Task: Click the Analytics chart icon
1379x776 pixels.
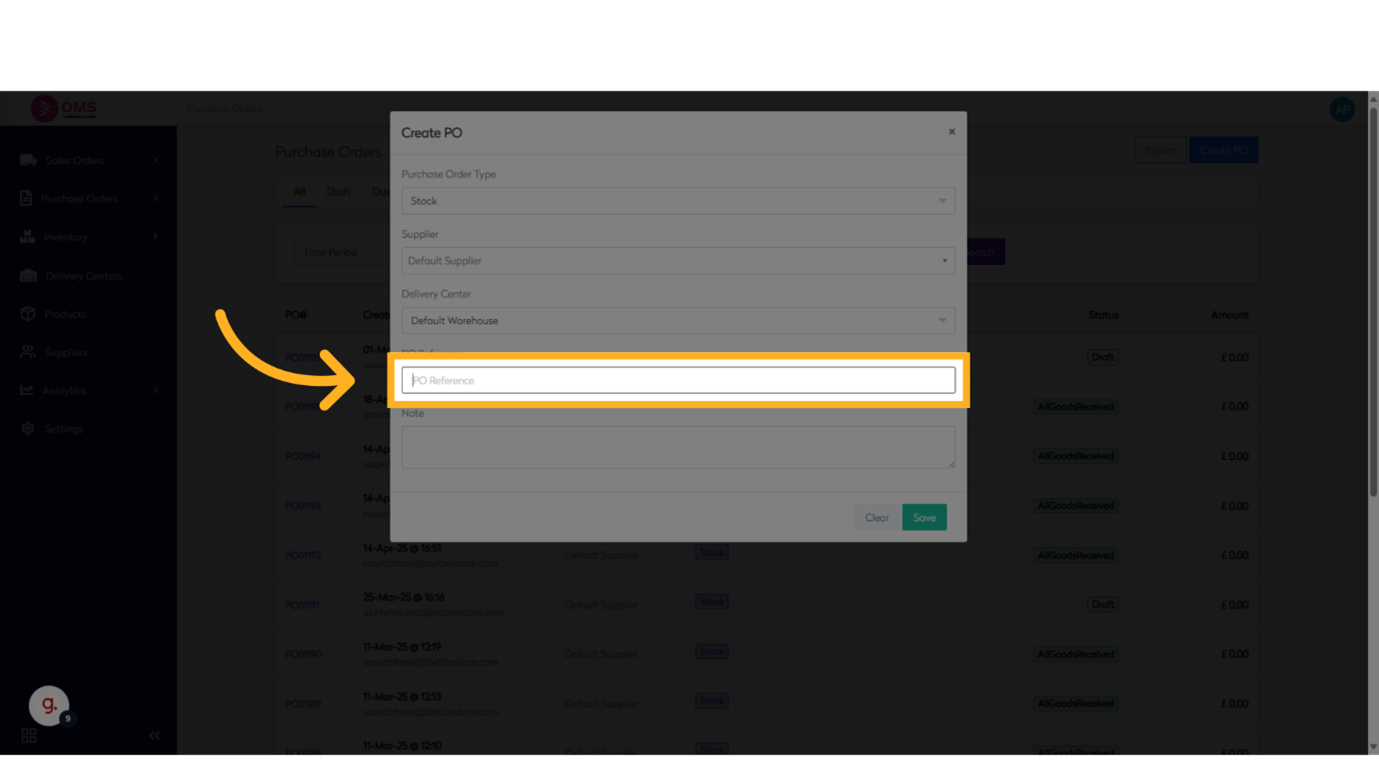Action: tap(27, 390)
